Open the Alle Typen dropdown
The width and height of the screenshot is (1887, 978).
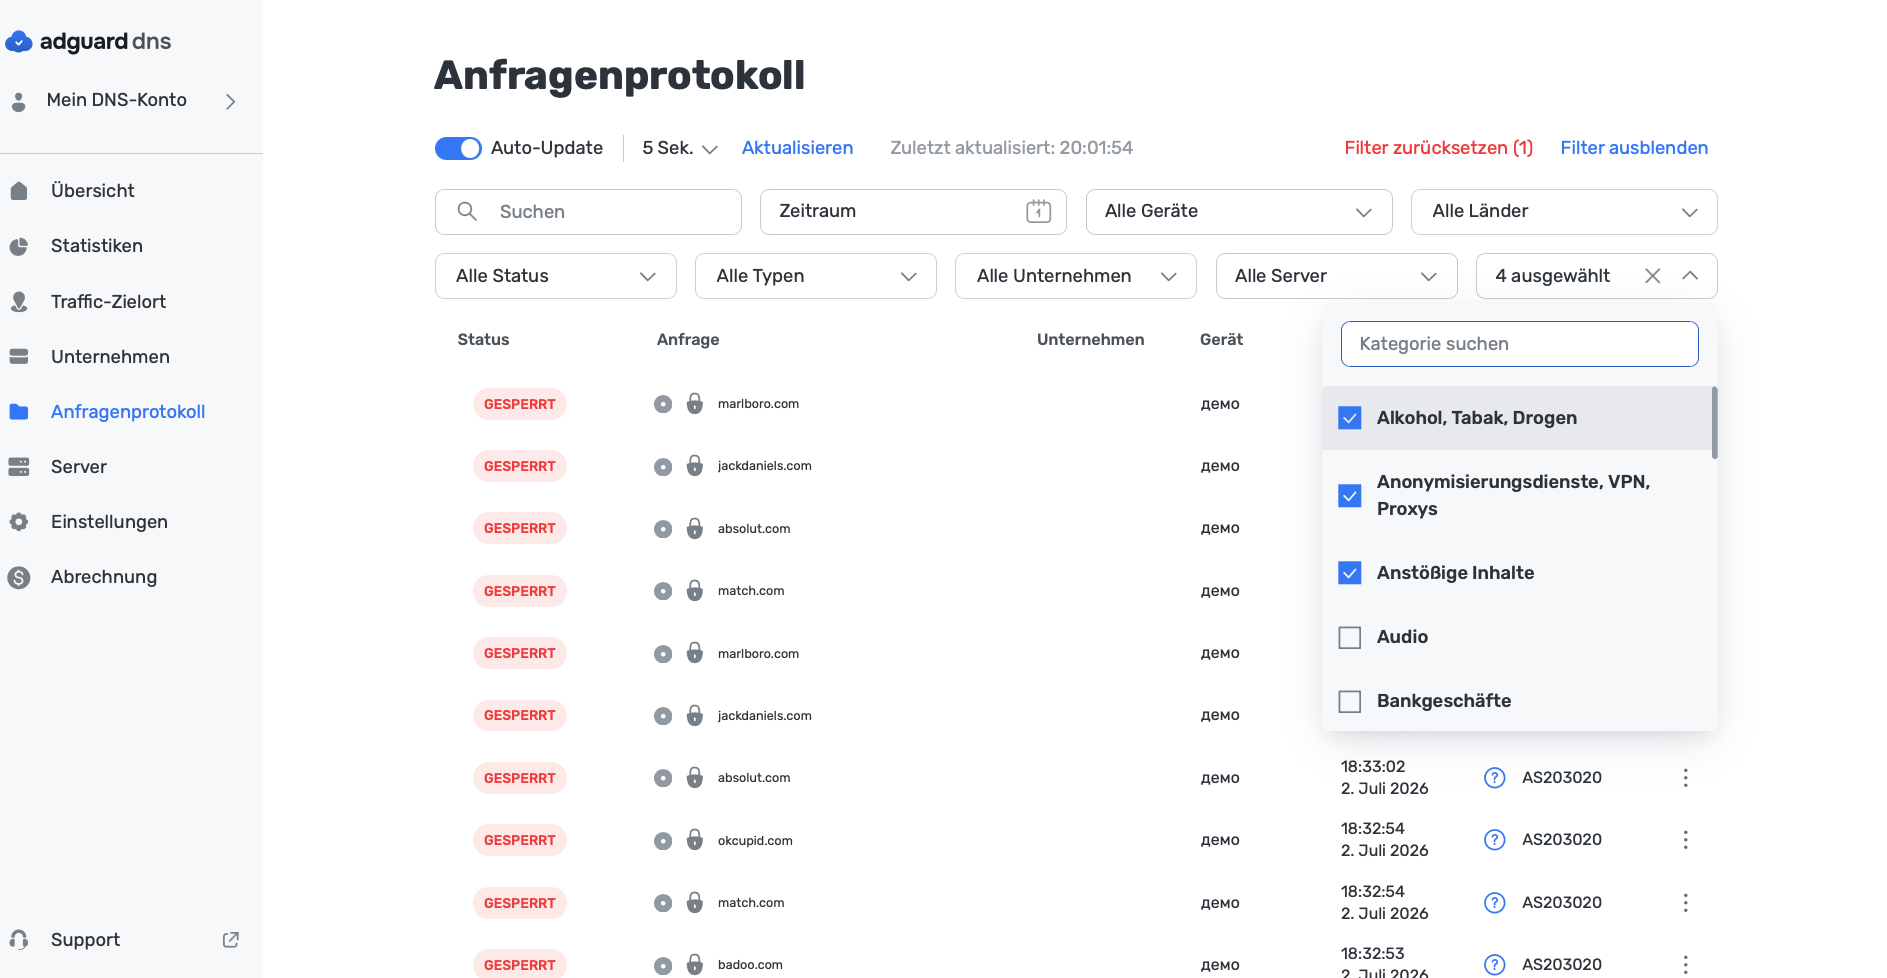816,276
